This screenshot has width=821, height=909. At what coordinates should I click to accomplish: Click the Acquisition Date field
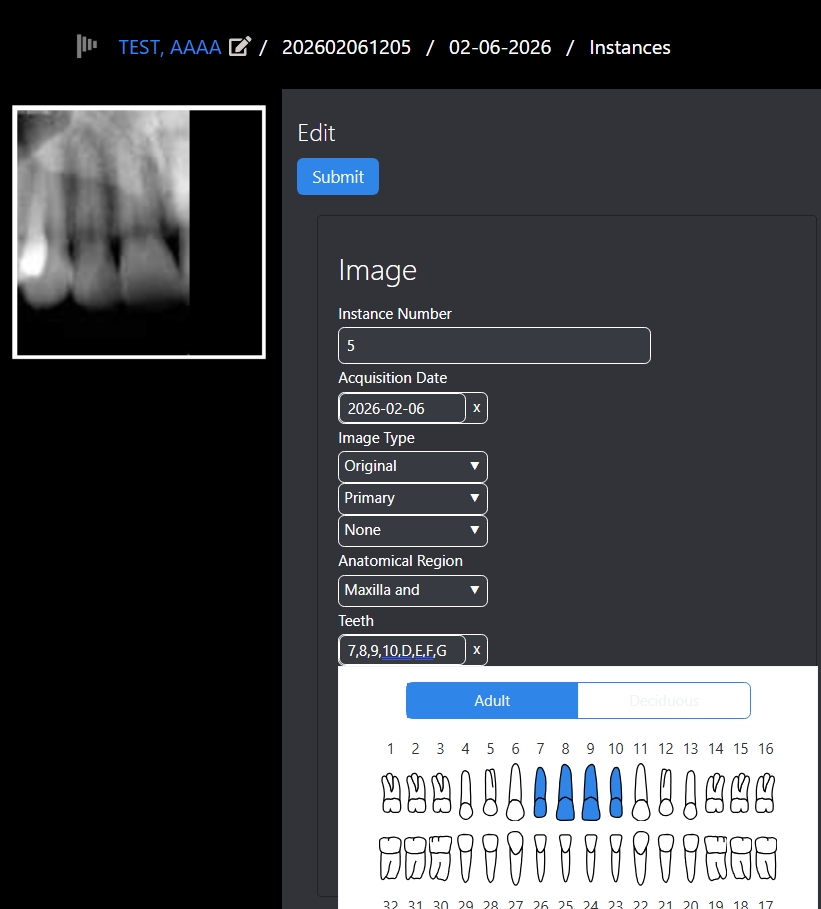(x=402, y=408)
